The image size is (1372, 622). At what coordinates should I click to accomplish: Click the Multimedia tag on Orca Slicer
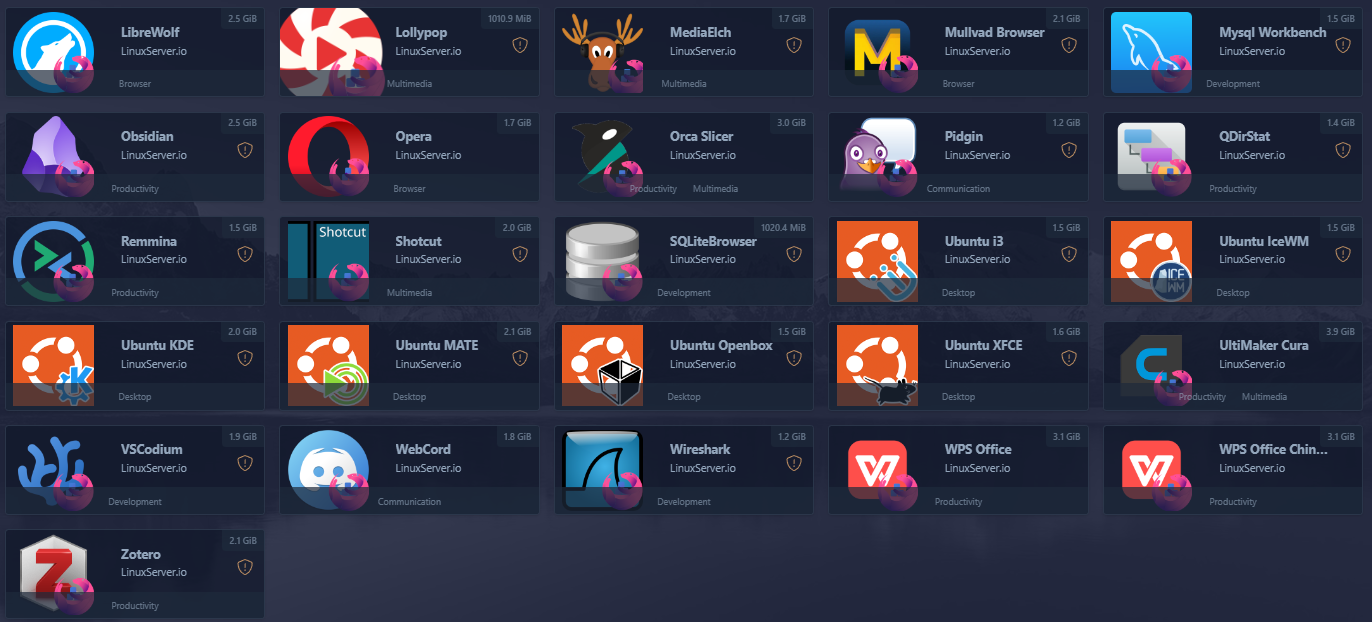point(715,189)
